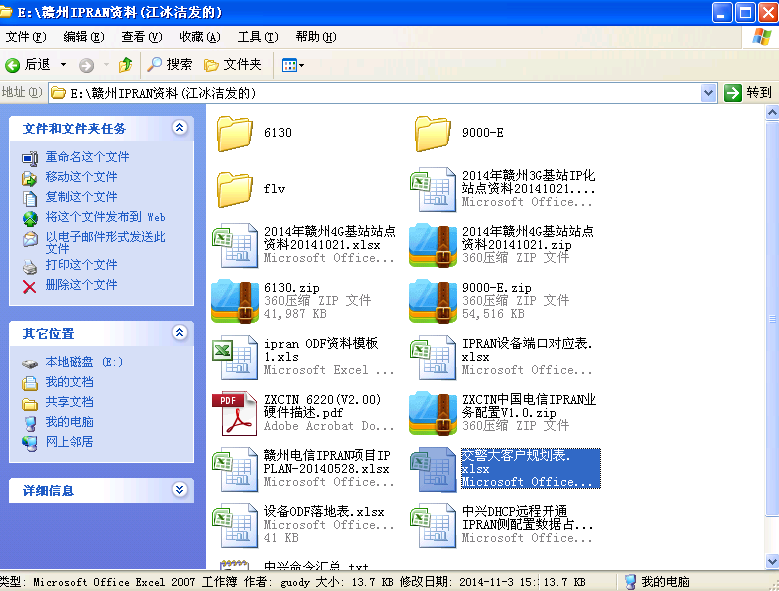Click the greyed Forward arrow icon
Screen dimensions: 779x591
coord(86,65)
